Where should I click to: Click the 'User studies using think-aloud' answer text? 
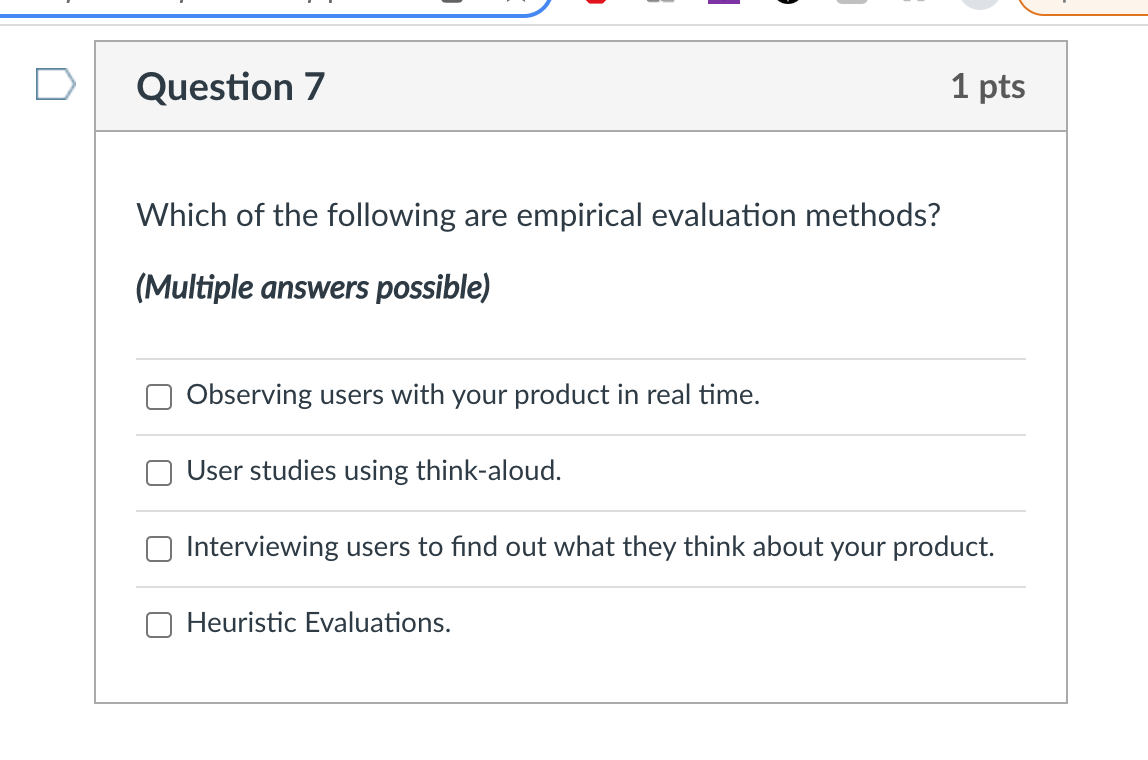pyautogui.click(x=374, y=472)
